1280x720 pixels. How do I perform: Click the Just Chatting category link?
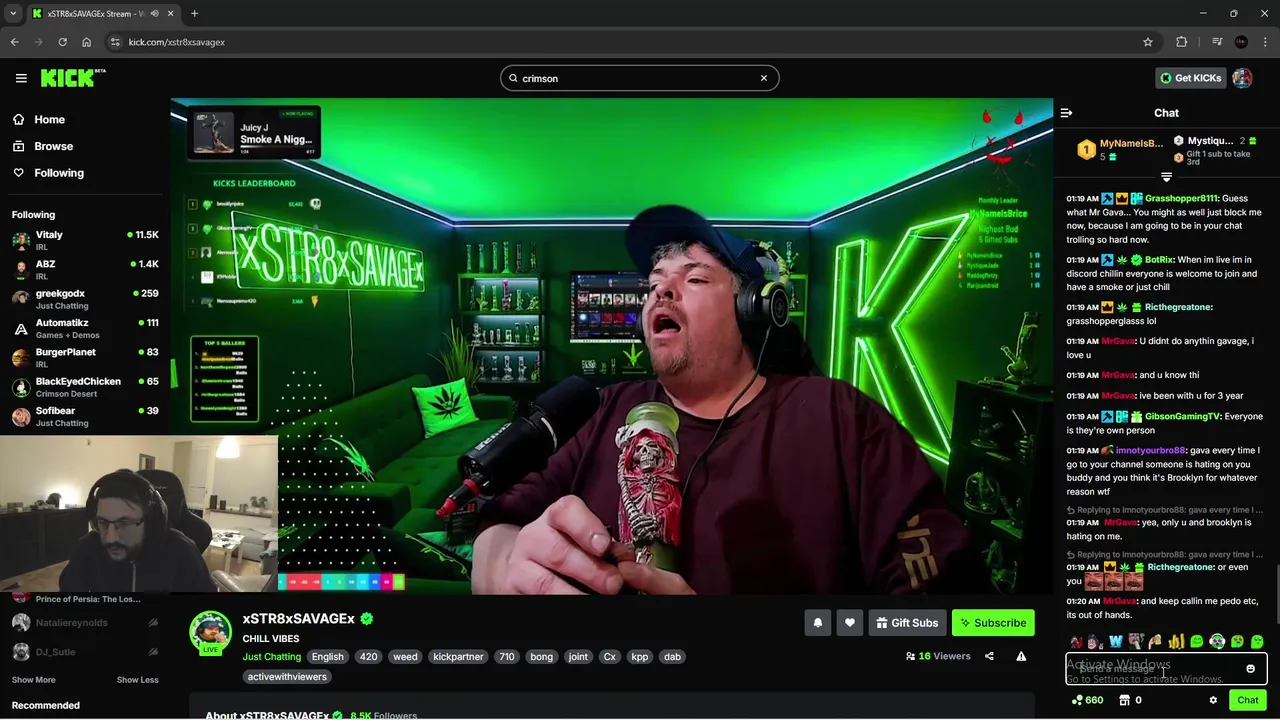(271, 657)
